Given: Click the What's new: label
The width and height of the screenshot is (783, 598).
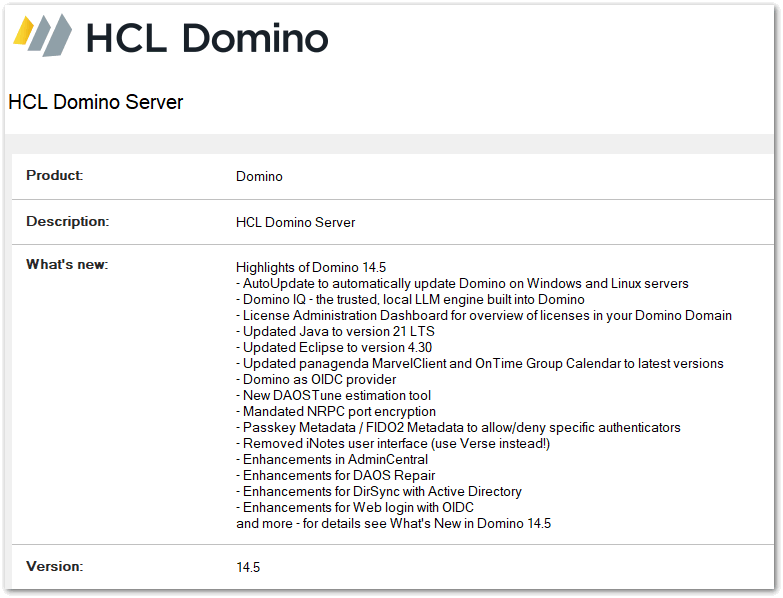Looking at the screenshot, I should click(x=67, y=265).
